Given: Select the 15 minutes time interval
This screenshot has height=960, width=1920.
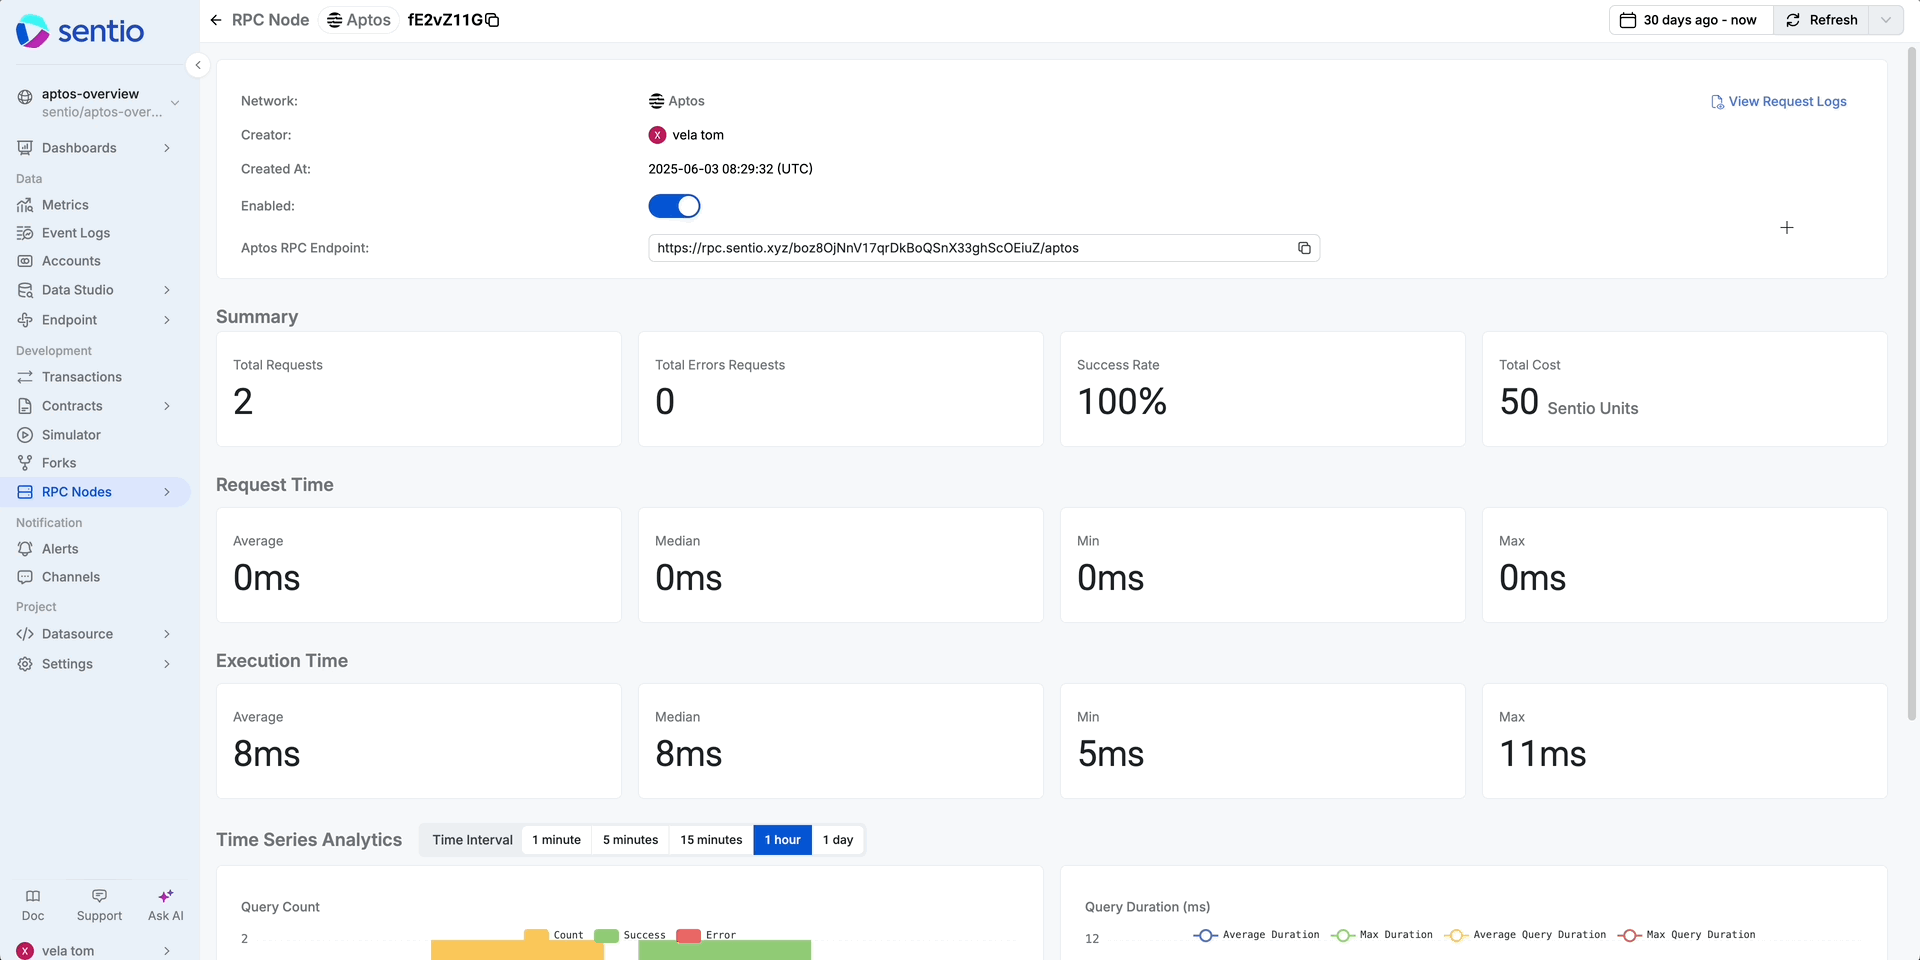Looking at the screenshot, I should tap(711, 840).
